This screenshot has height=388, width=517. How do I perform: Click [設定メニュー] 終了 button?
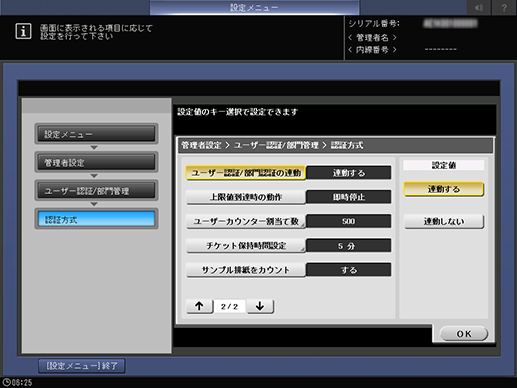[x=82, y=366]
